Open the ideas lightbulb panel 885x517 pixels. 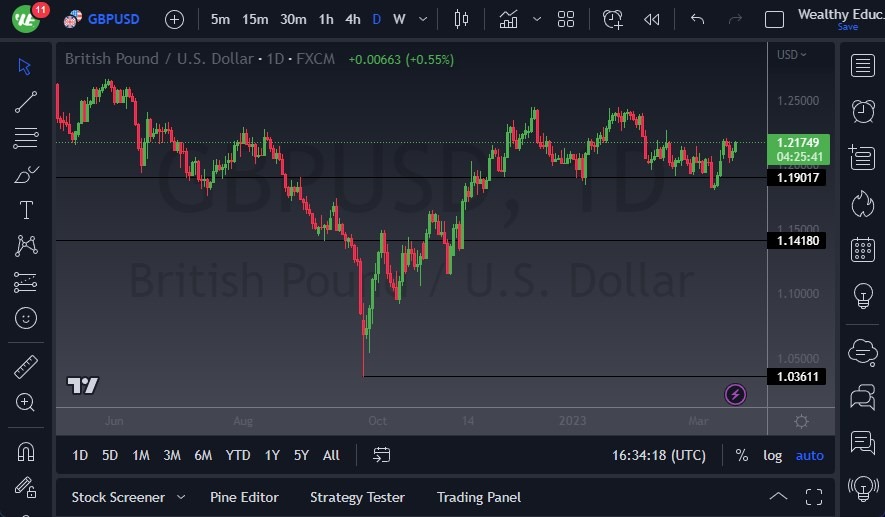862,295
